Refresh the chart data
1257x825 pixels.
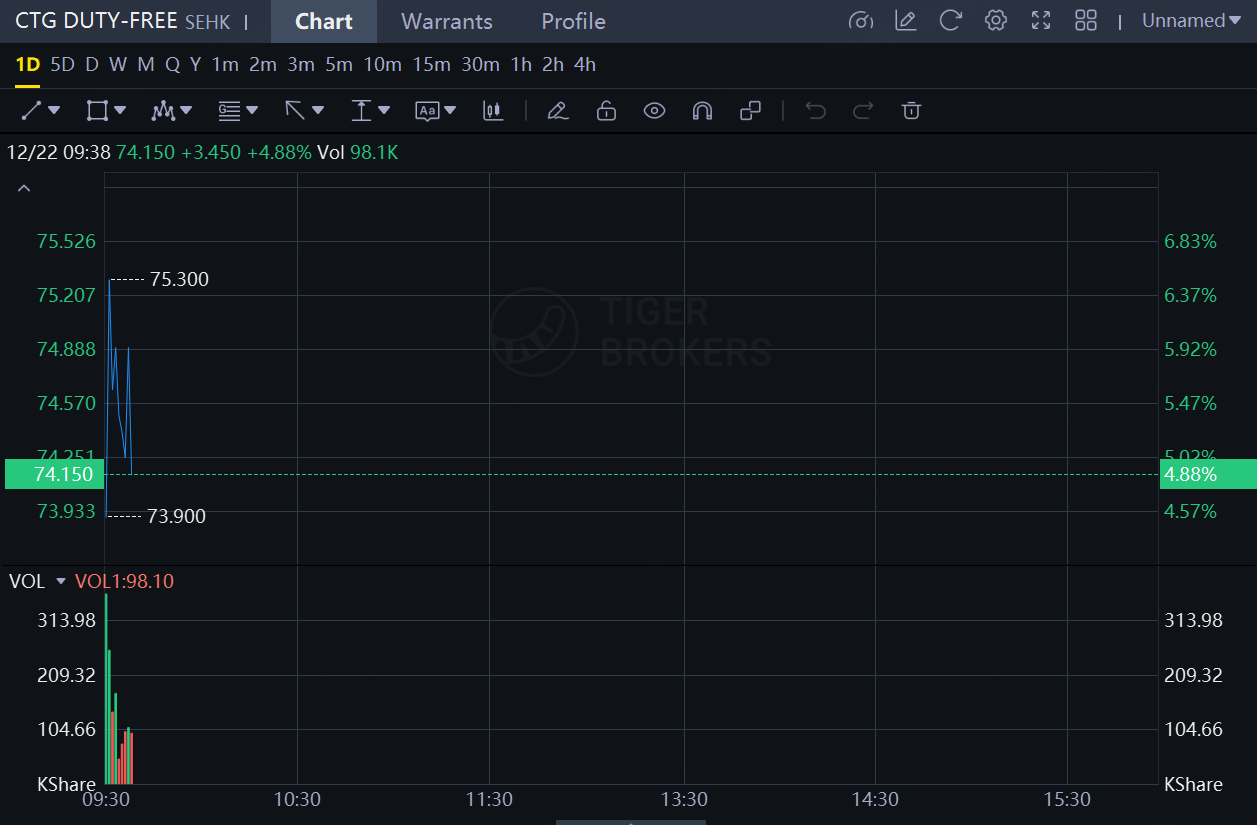coord(951,21)
